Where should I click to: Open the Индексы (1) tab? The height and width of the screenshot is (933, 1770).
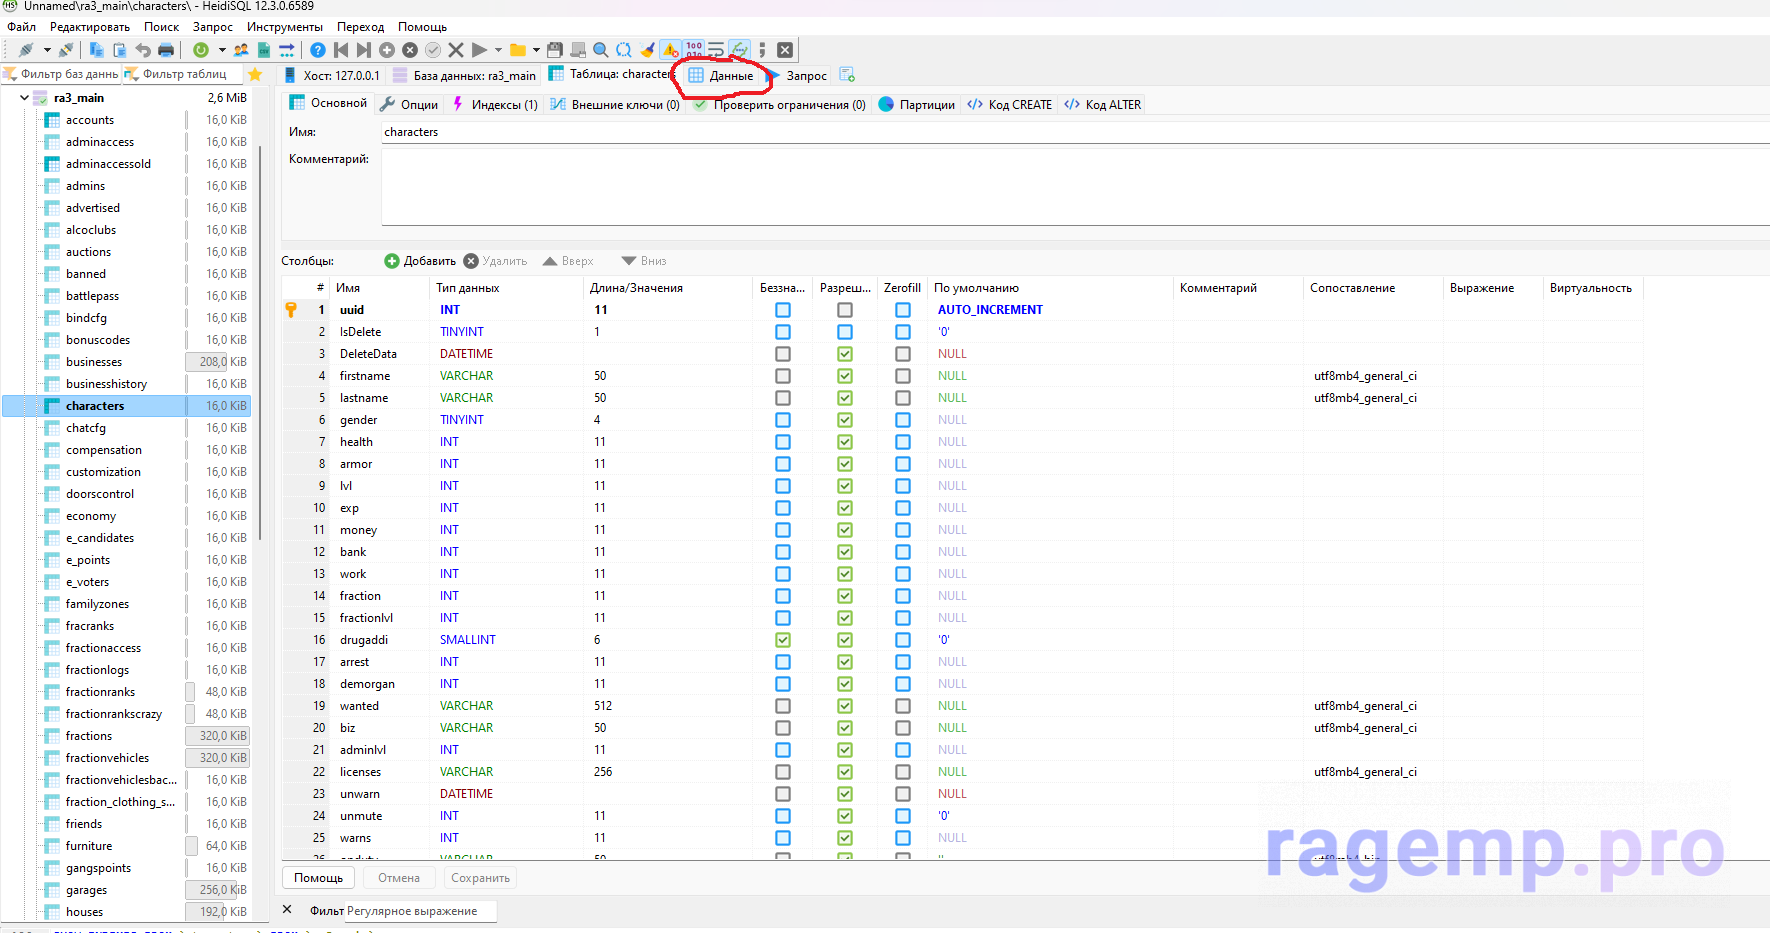click(494, 104)
